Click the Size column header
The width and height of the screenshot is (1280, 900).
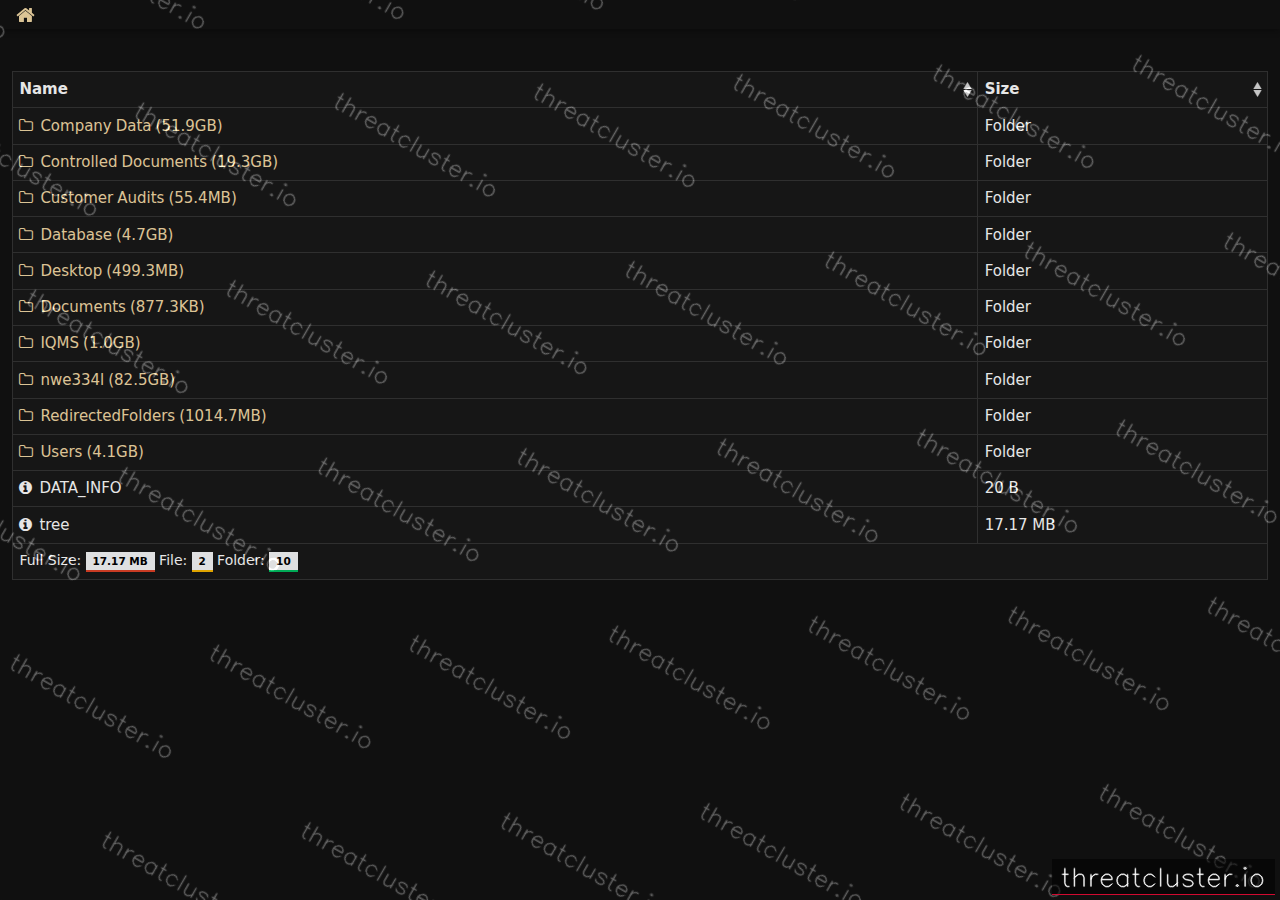1122,90
